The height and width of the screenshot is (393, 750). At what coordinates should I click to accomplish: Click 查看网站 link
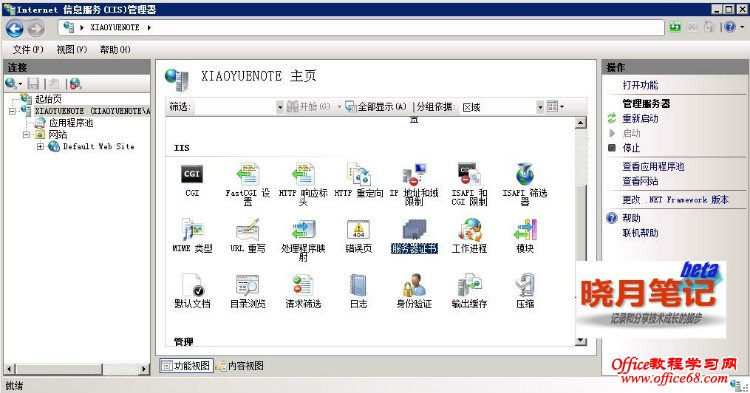pos(640,181)
